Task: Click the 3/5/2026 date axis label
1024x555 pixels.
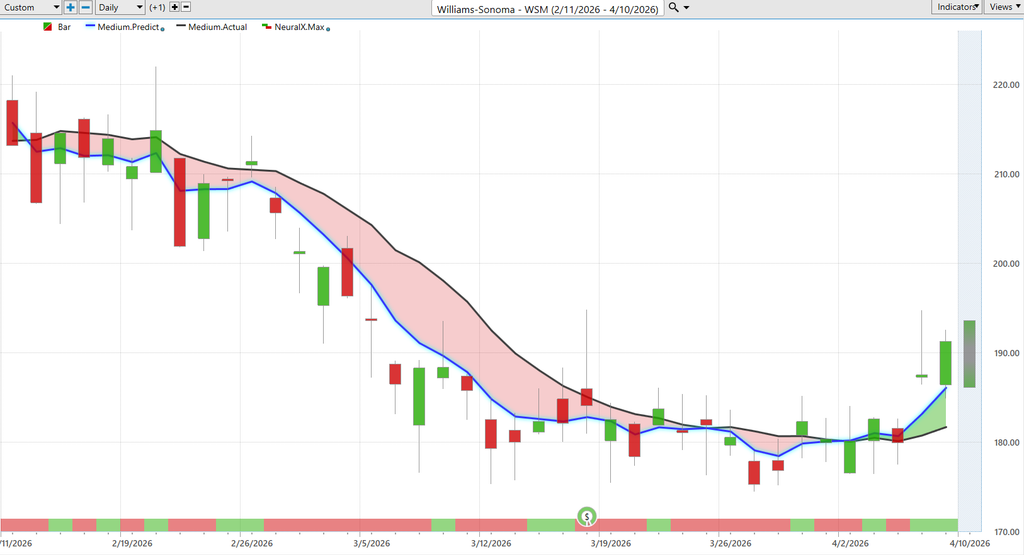Action: tap(372, 543)
